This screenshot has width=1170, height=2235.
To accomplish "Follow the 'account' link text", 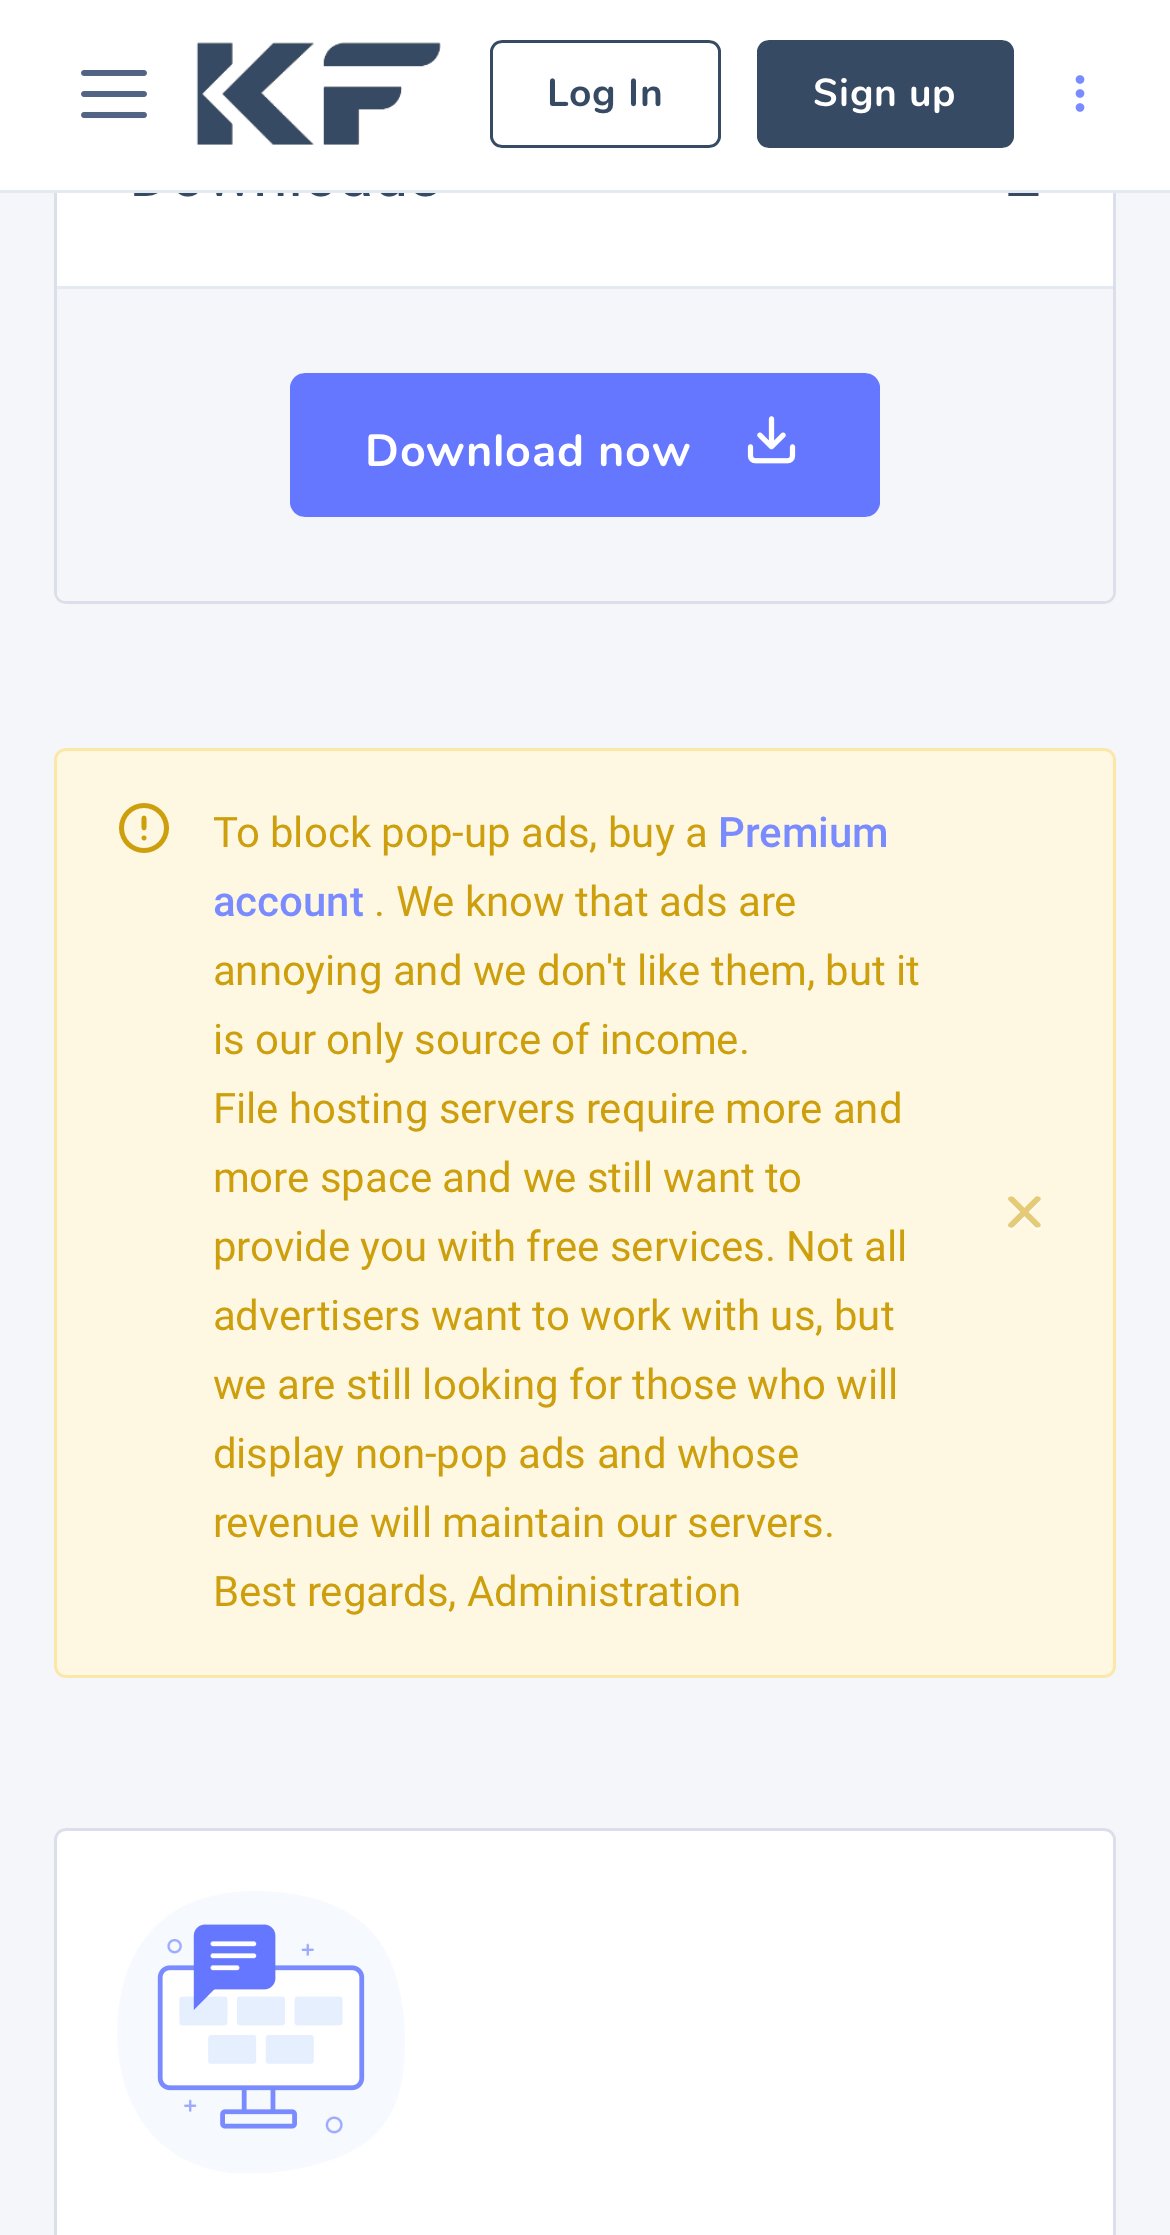I will 288,902.
